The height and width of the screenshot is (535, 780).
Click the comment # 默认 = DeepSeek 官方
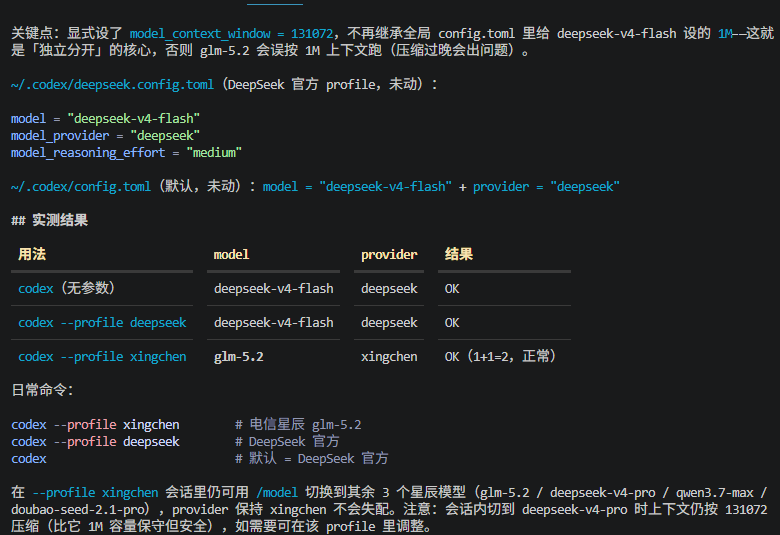311,458
